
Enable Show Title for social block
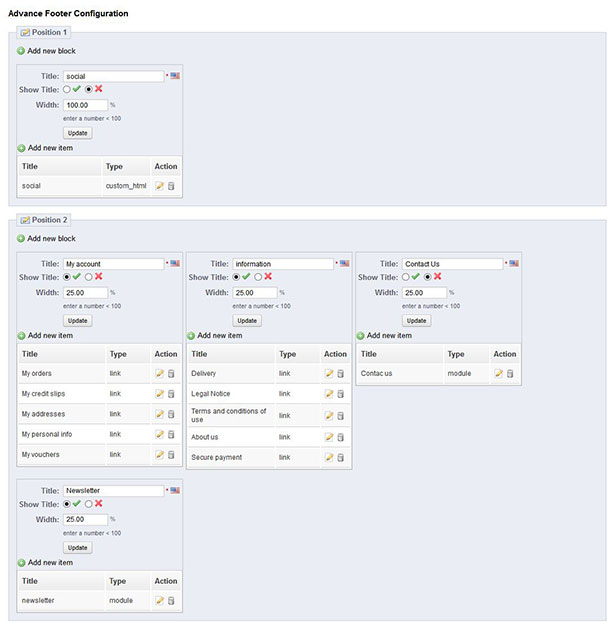pyautogui.click(x=67, y=89)
